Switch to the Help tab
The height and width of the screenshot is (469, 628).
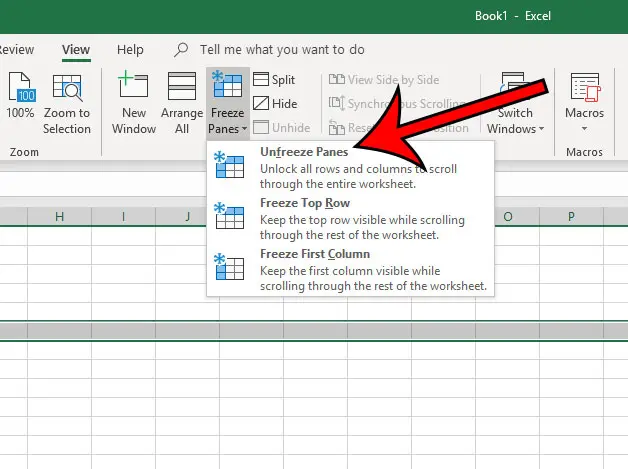click(130, 49)
